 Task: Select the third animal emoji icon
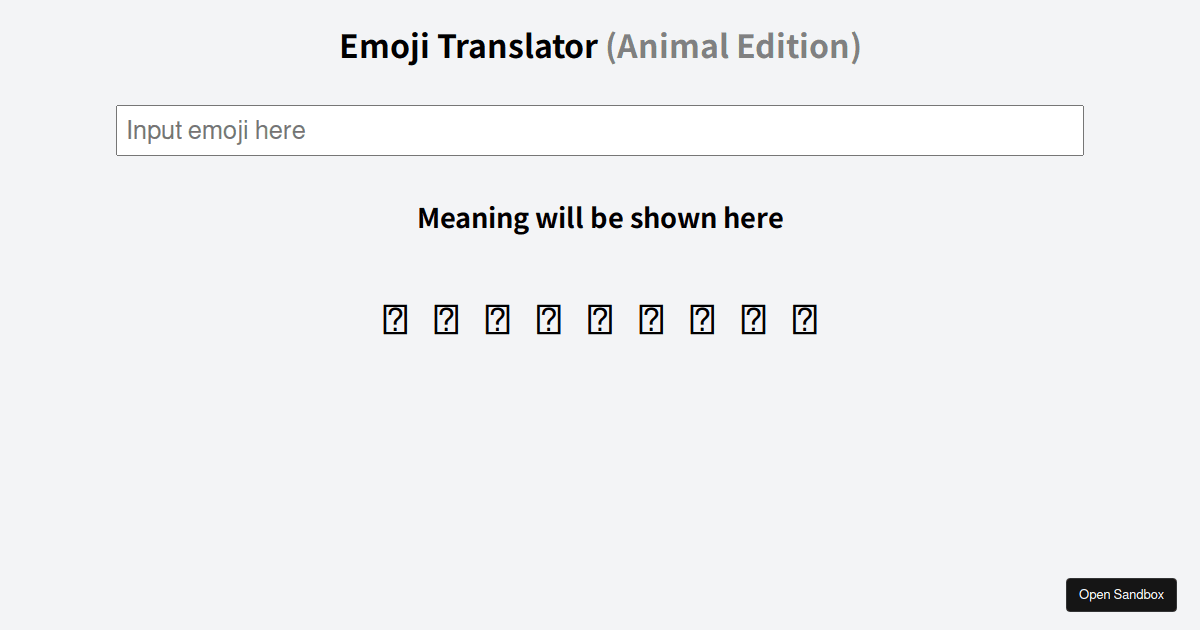(x=497, y=319)
